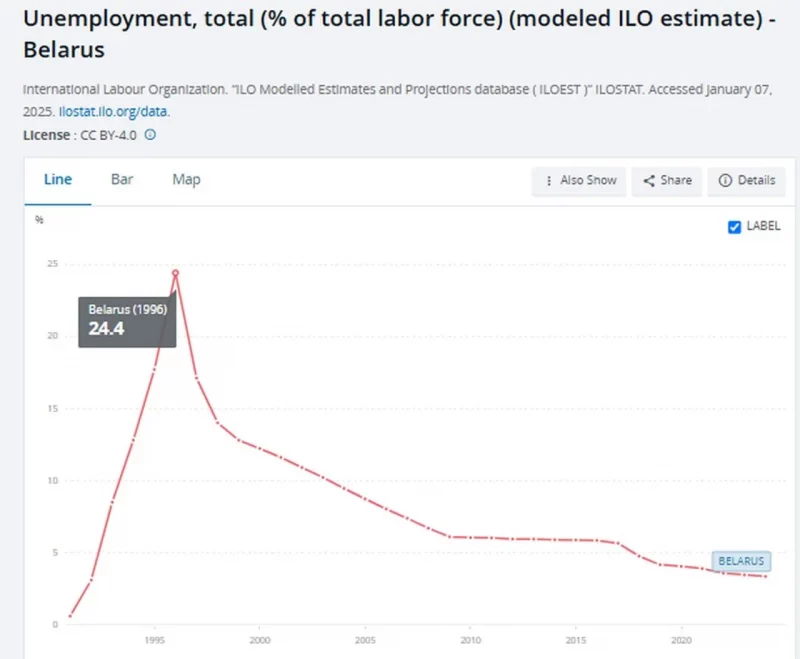Click the Share network icon
This screenshot has width=800, height=659.
tap(650, 181)
